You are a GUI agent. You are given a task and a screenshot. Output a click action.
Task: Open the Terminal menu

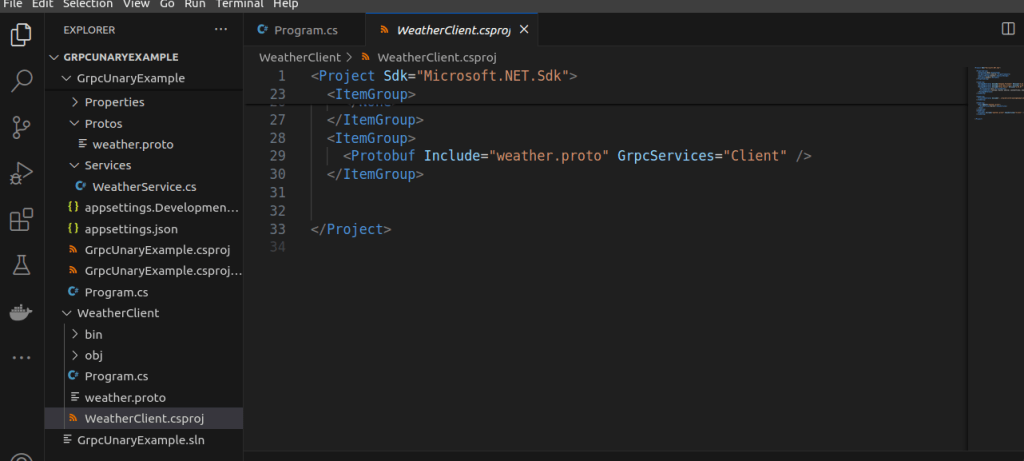(240, 4)
